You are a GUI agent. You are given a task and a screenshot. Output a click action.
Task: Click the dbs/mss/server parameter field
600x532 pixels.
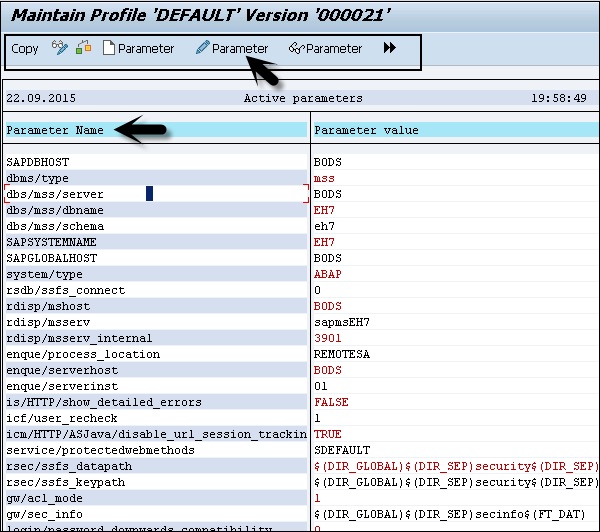coord(55,194)
